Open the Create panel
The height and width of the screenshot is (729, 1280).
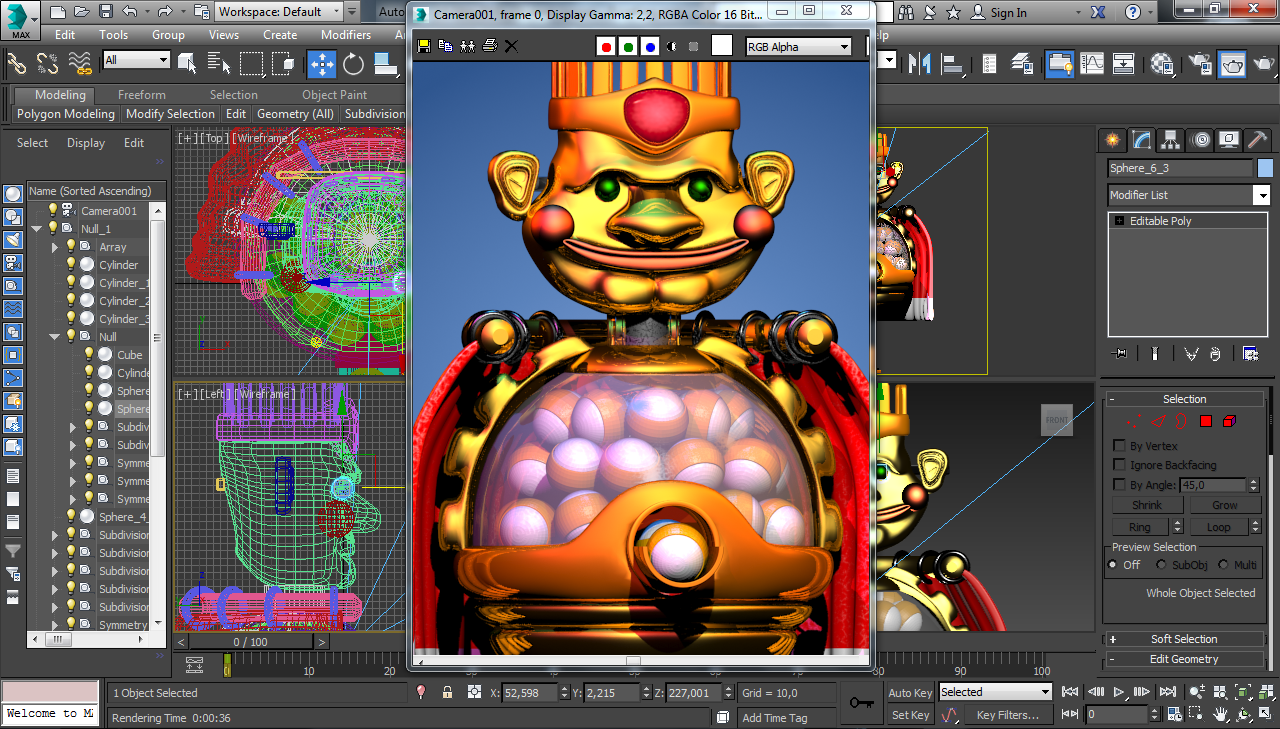coord(1112,140)
